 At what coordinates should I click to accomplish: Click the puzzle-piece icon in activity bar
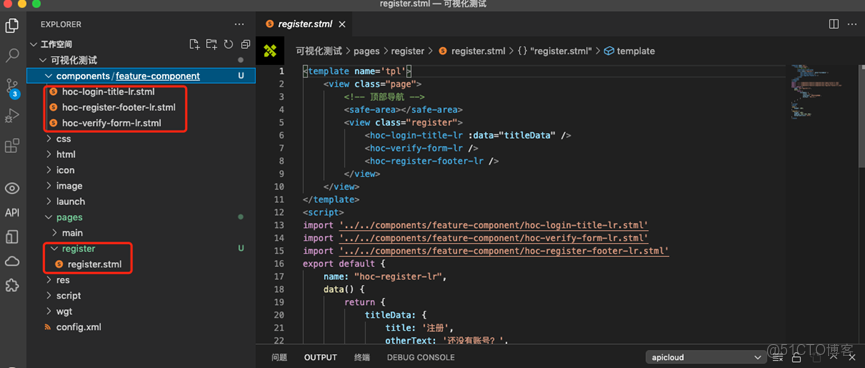tap(12, 285)
